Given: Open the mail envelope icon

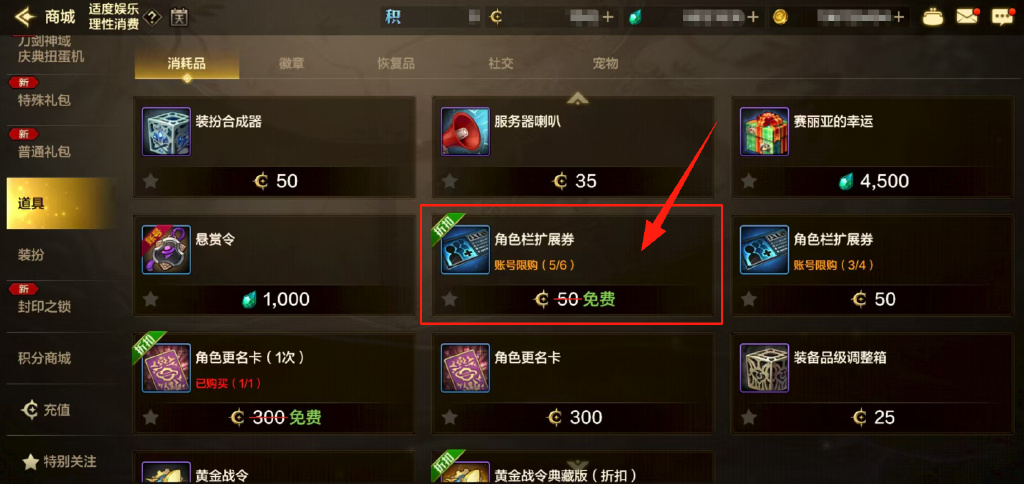Looking at the screenshot, I should (967, 17).
